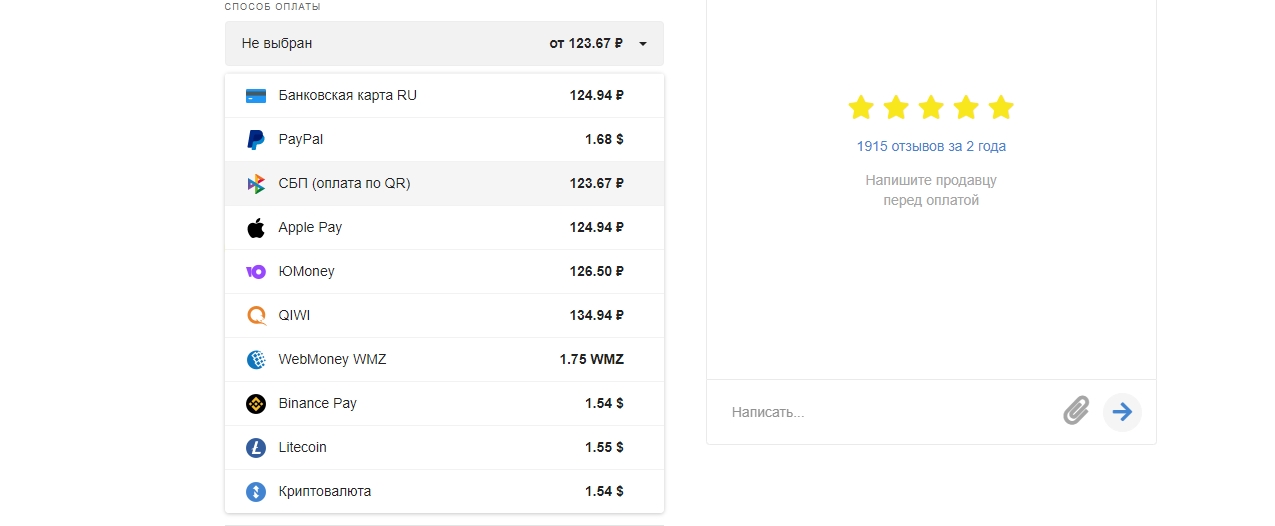Click the СБП colorful triangle icon
The width and height of the screenshot is (1275, 526).
(x=256, y=184)
